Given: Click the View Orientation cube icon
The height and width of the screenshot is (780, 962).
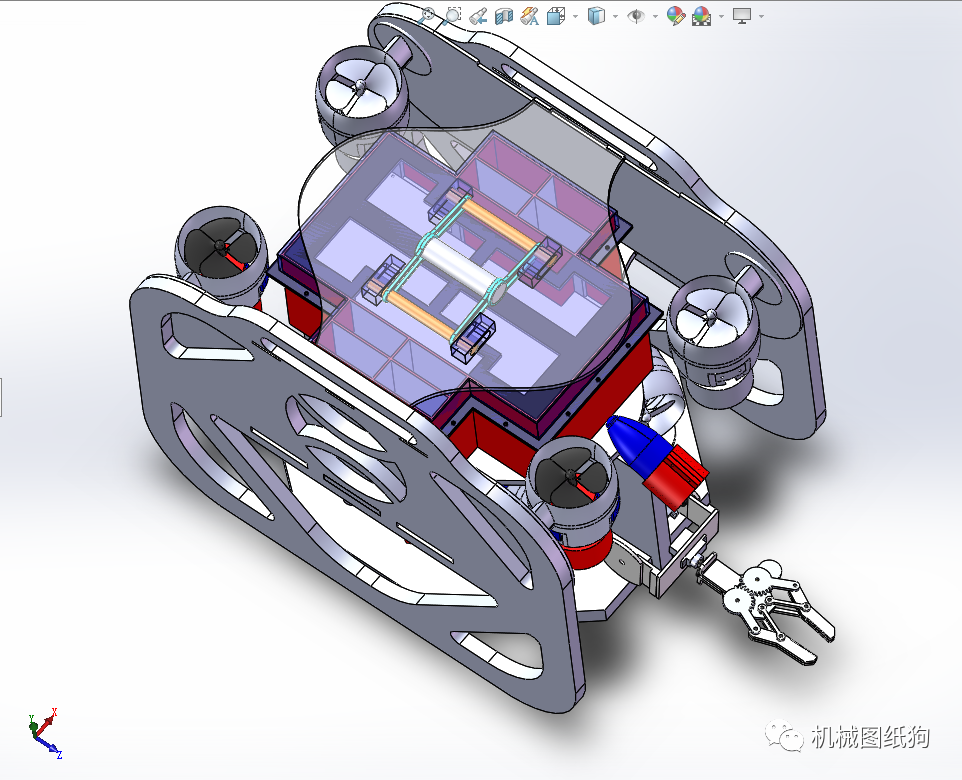Looking at the screenshot, I should coord(555,15).
